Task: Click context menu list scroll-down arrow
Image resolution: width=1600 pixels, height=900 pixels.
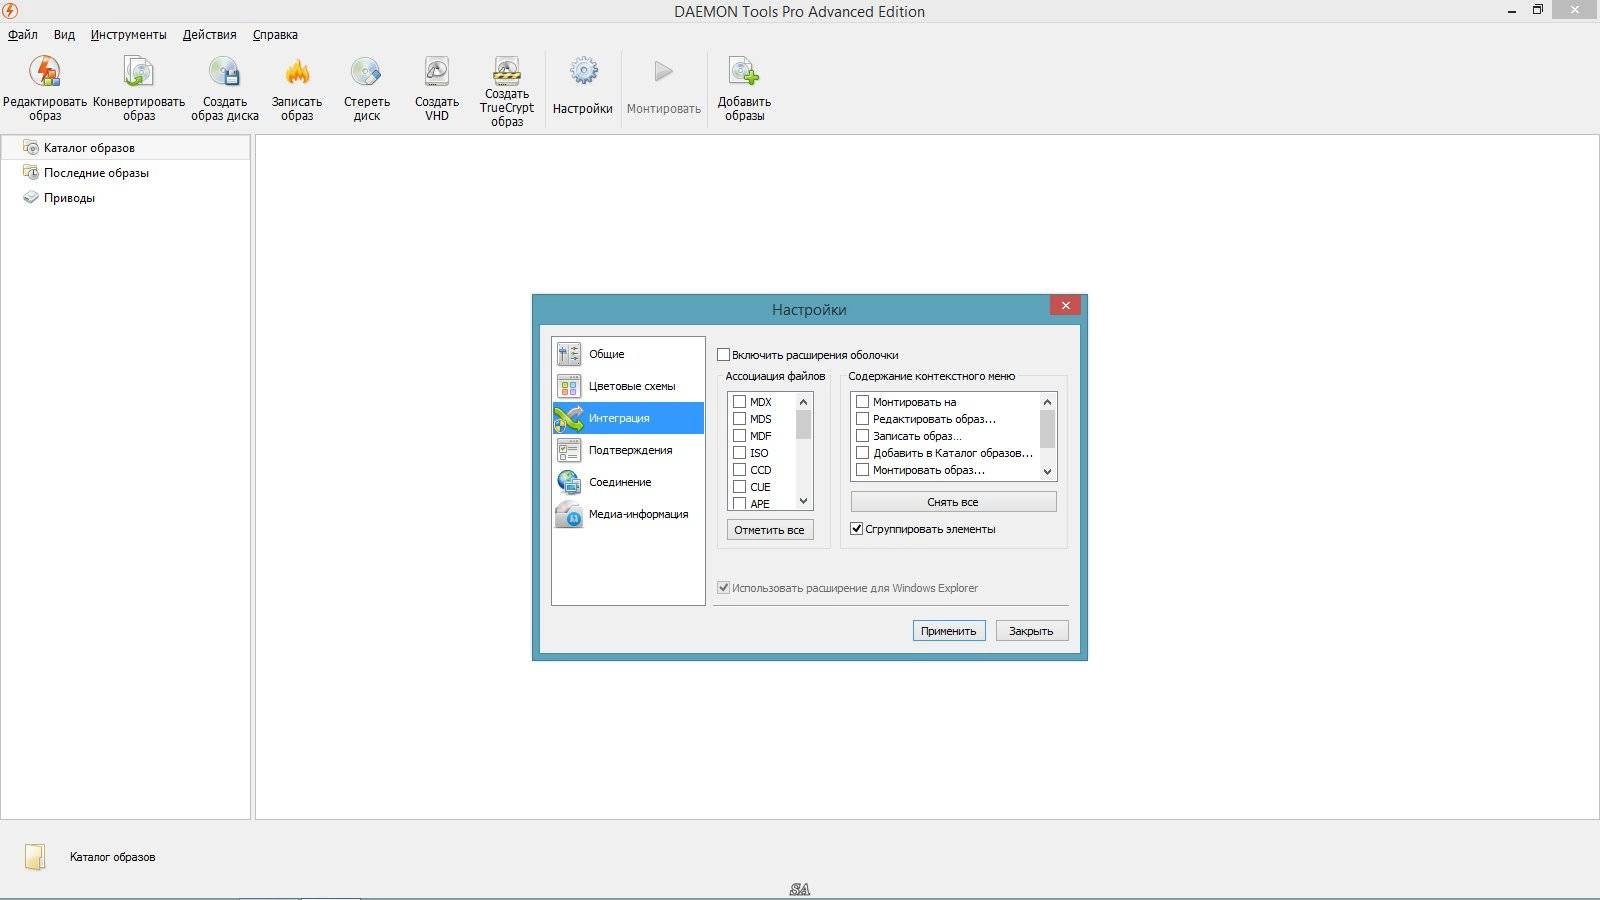Action: coord(1047,472)
